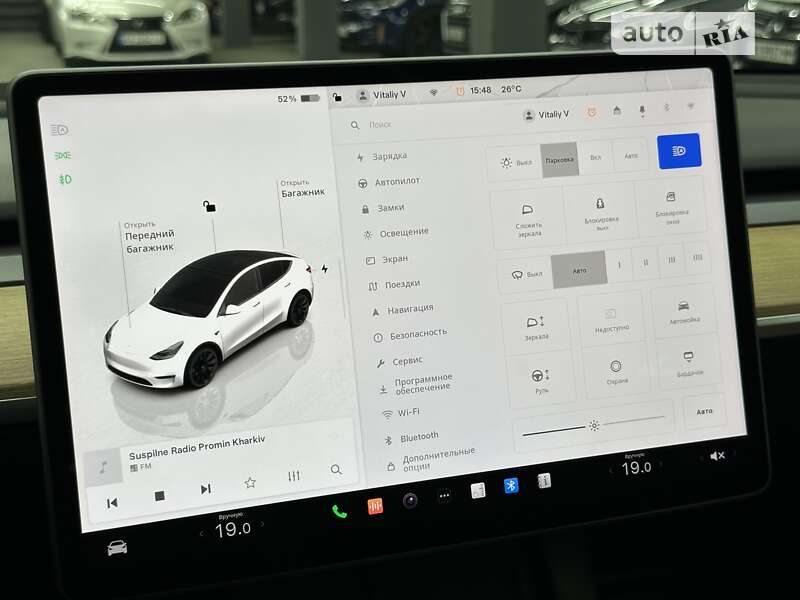Open the Зарядка menu

click(383, 157)
